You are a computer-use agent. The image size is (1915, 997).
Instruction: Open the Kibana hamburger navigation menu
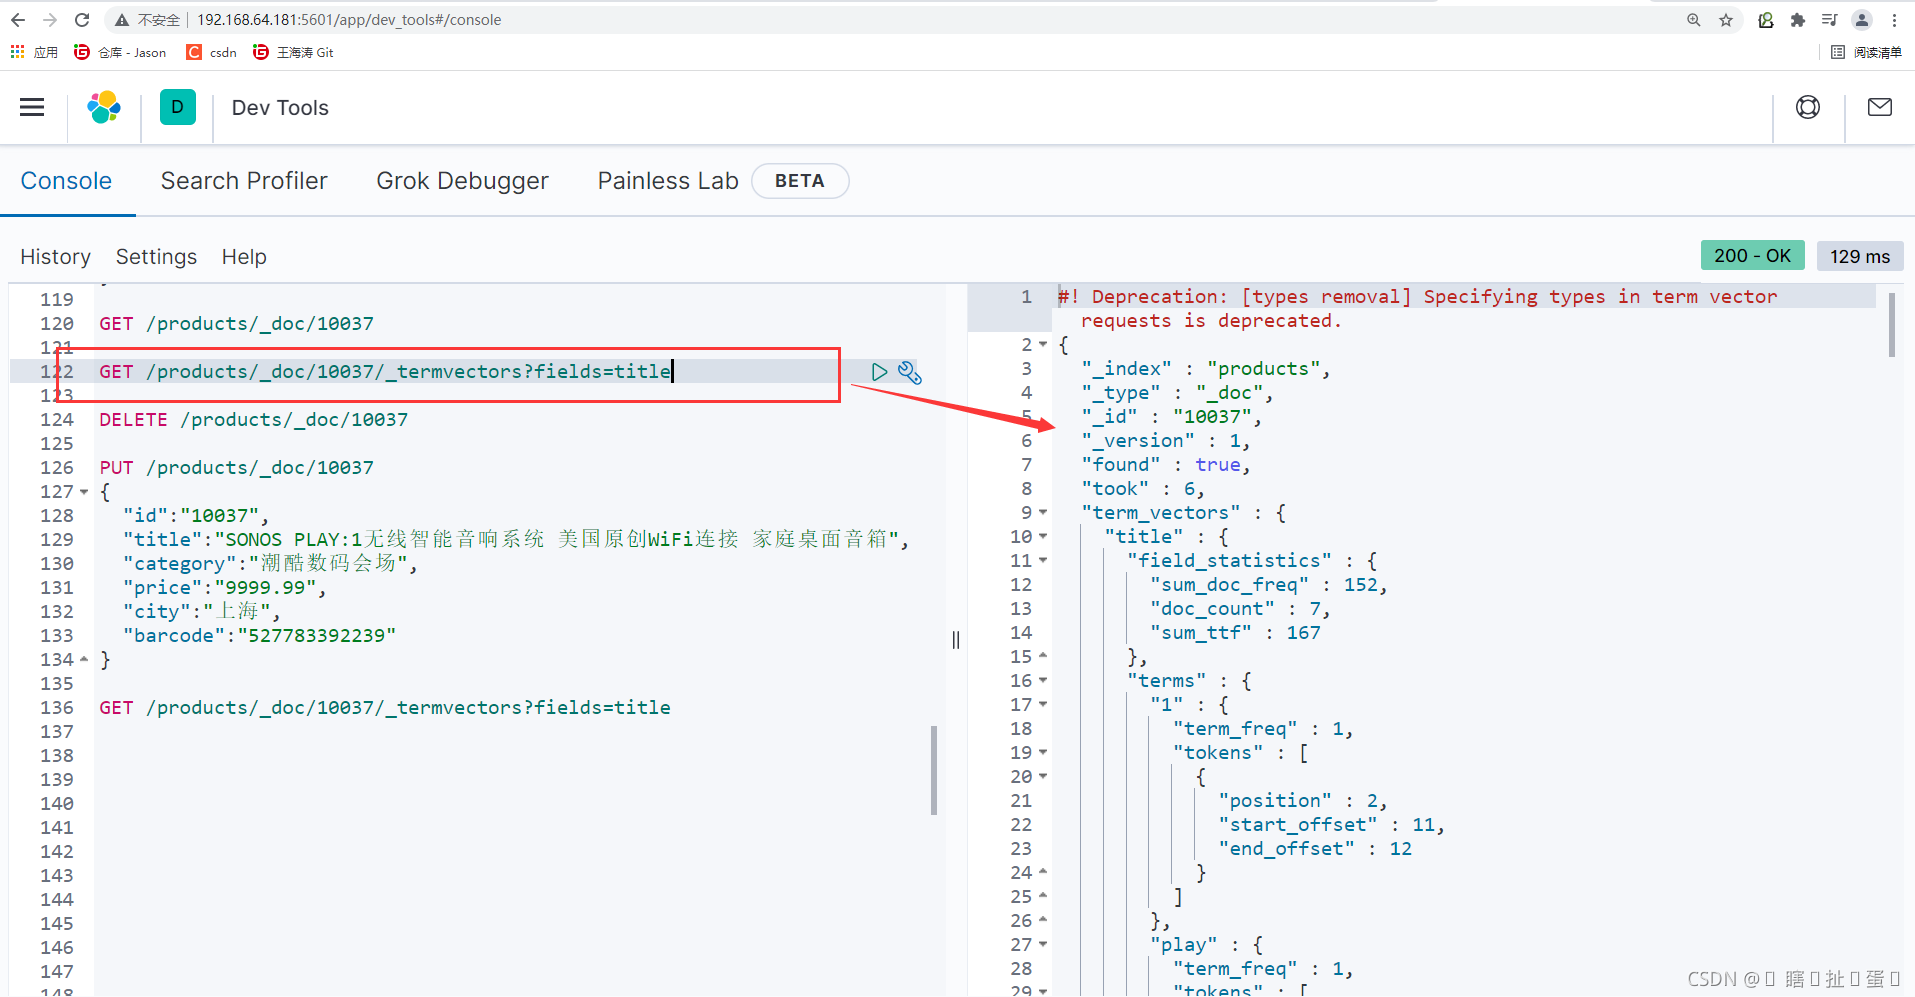point(32,107)
